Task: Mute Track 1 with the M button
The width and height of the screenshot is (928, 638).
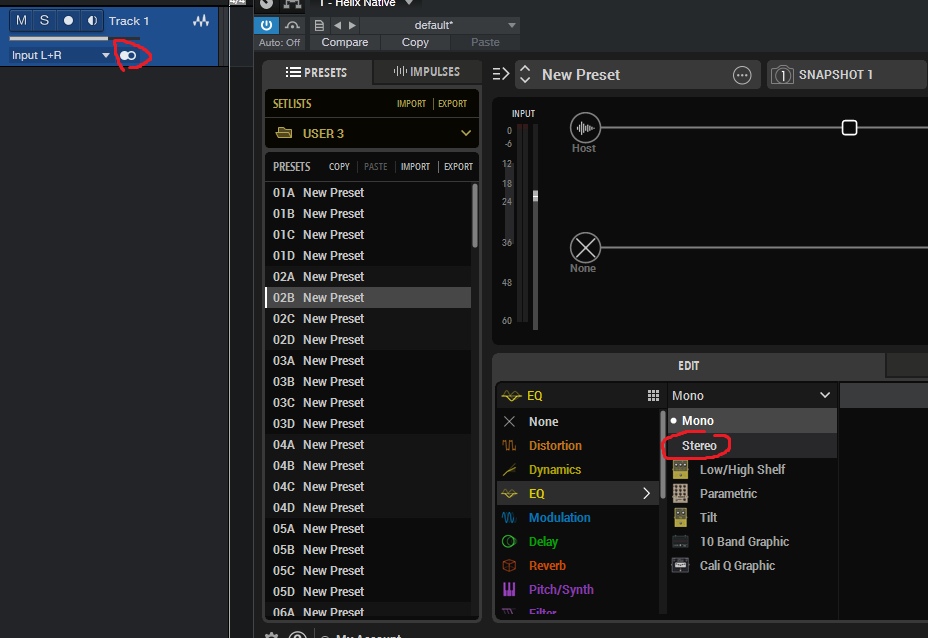Action: click(21, 21)
